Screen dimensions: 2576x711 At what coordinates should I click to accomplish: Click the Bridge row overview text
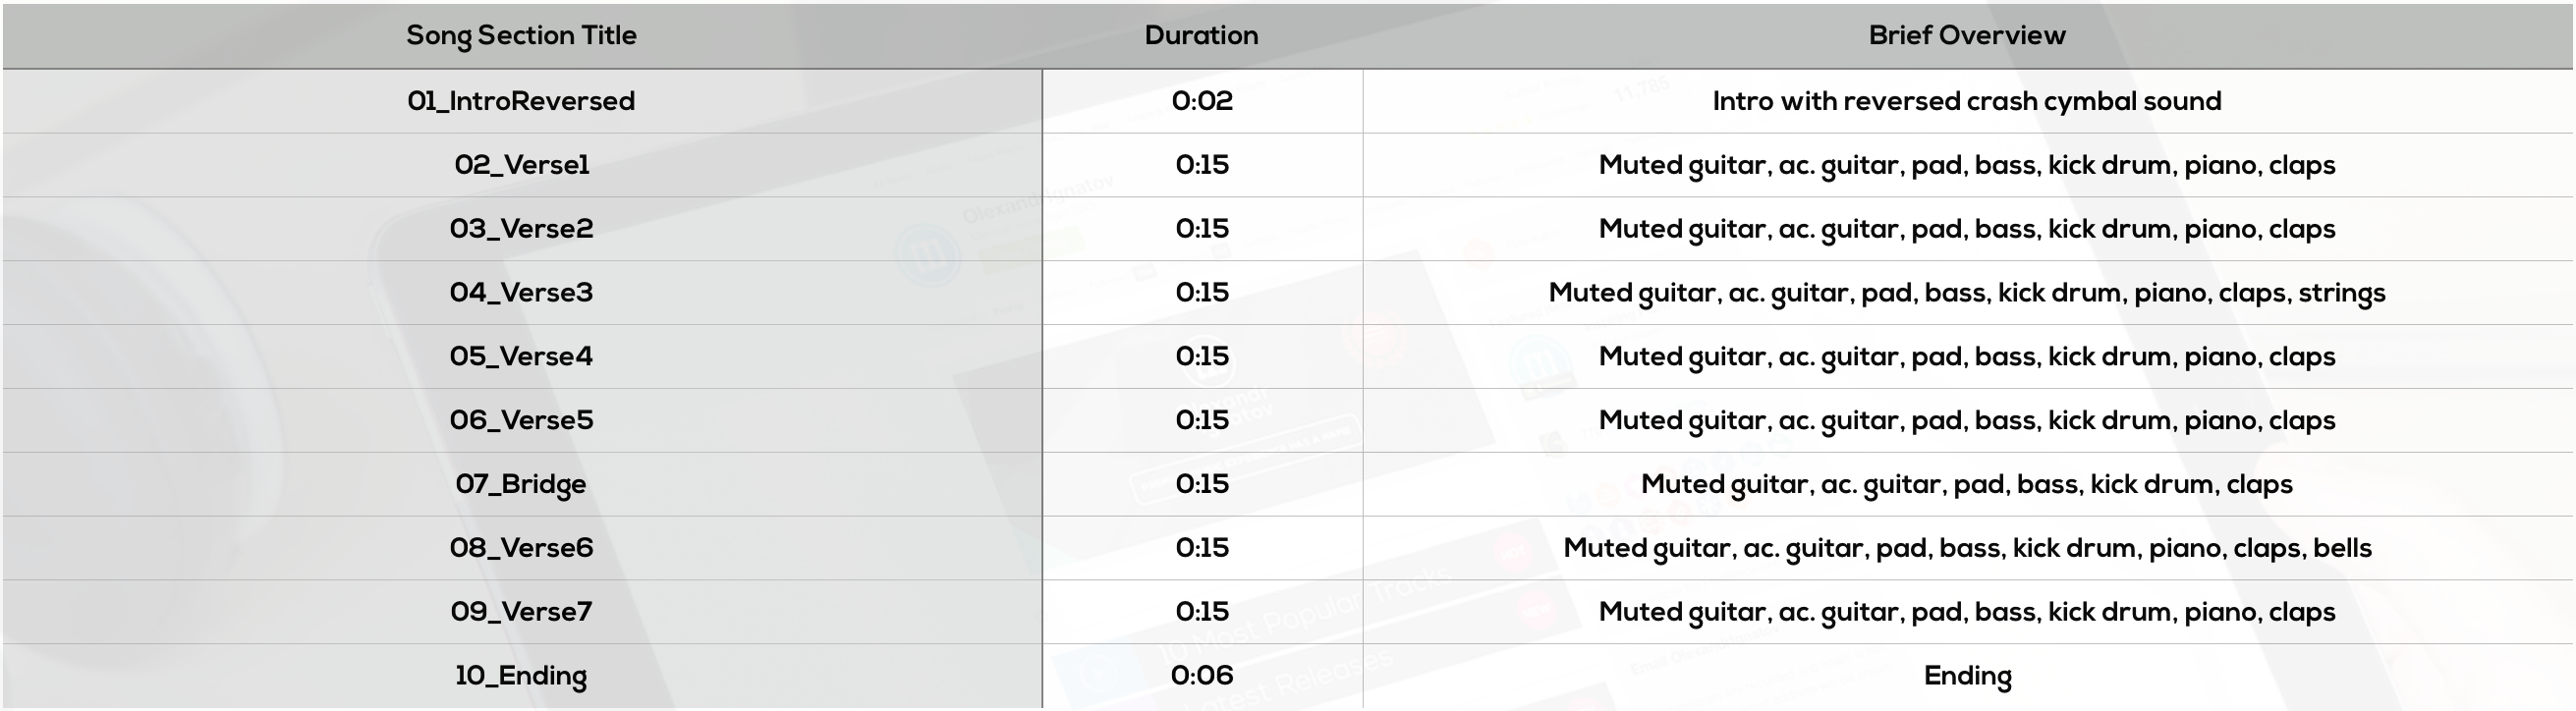point(1966,484)
